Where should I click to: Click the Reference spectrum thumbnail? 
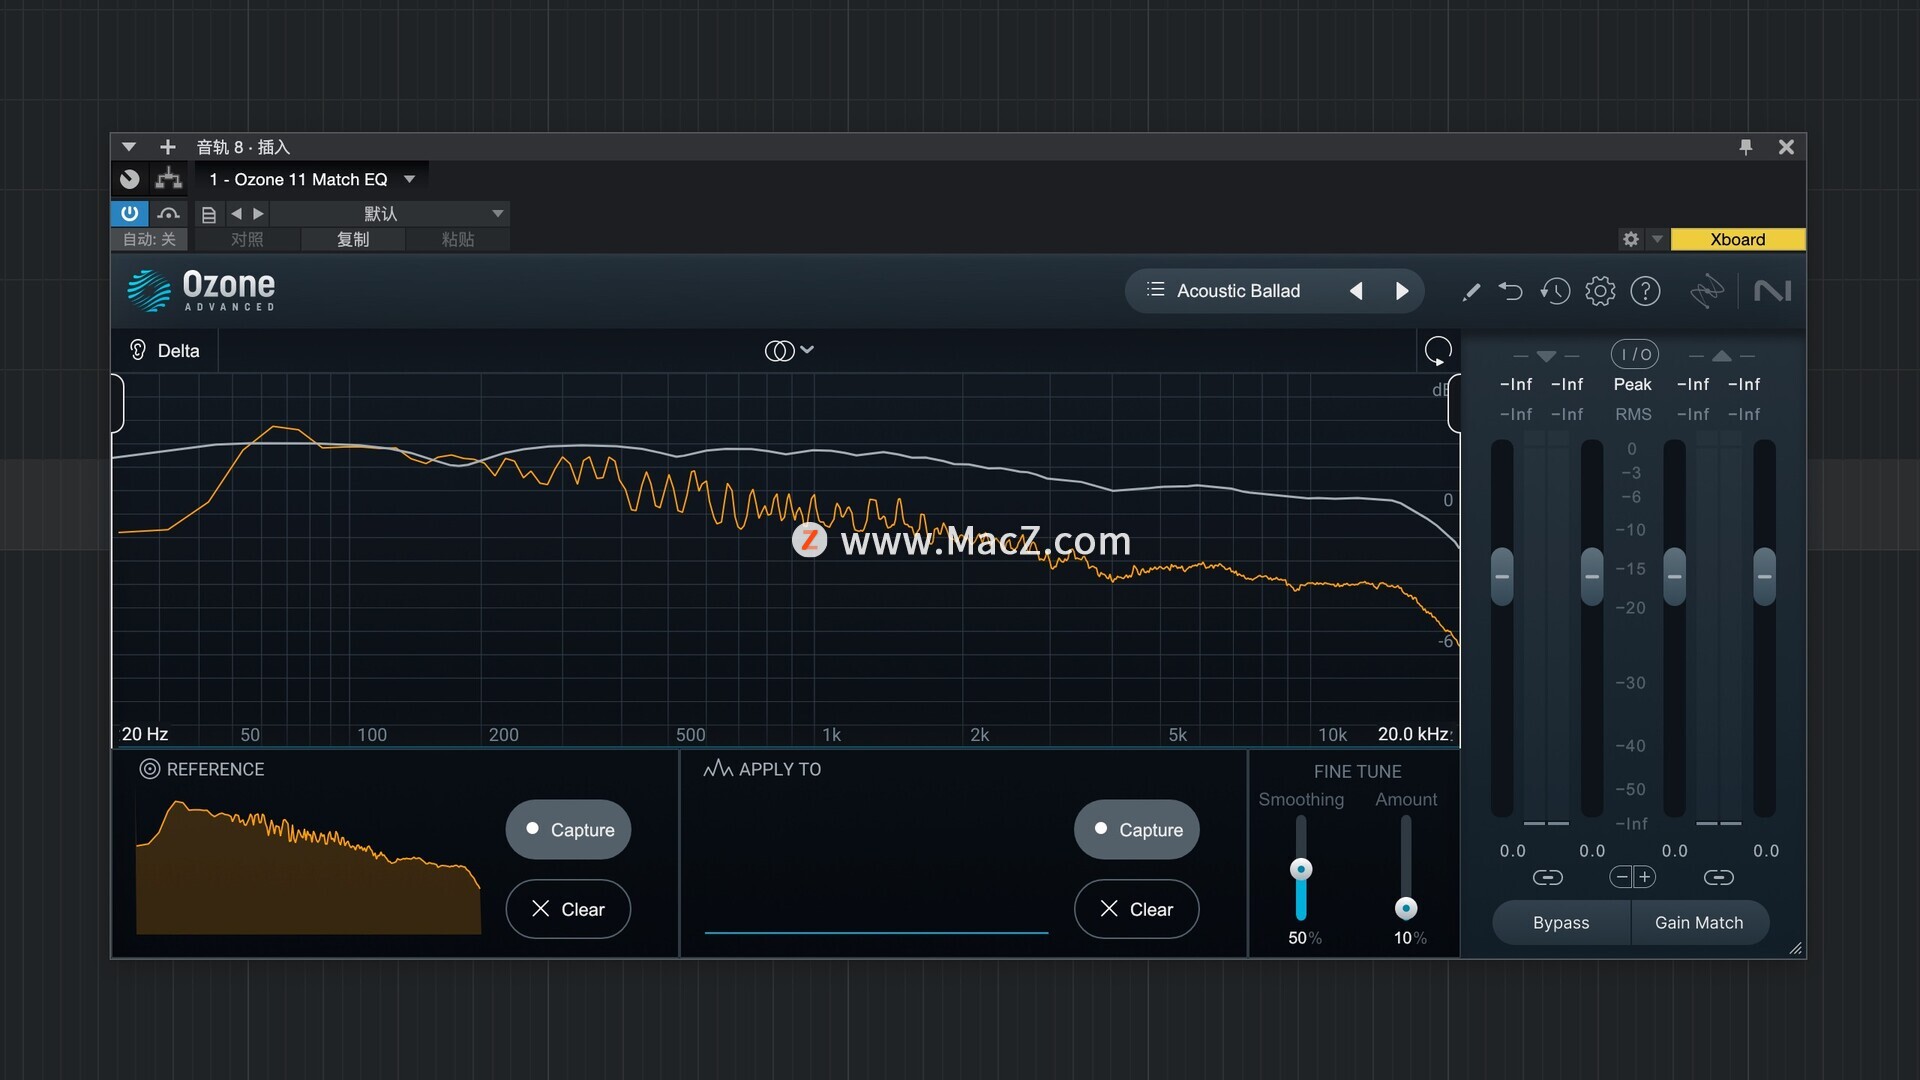tap(308, 867)
